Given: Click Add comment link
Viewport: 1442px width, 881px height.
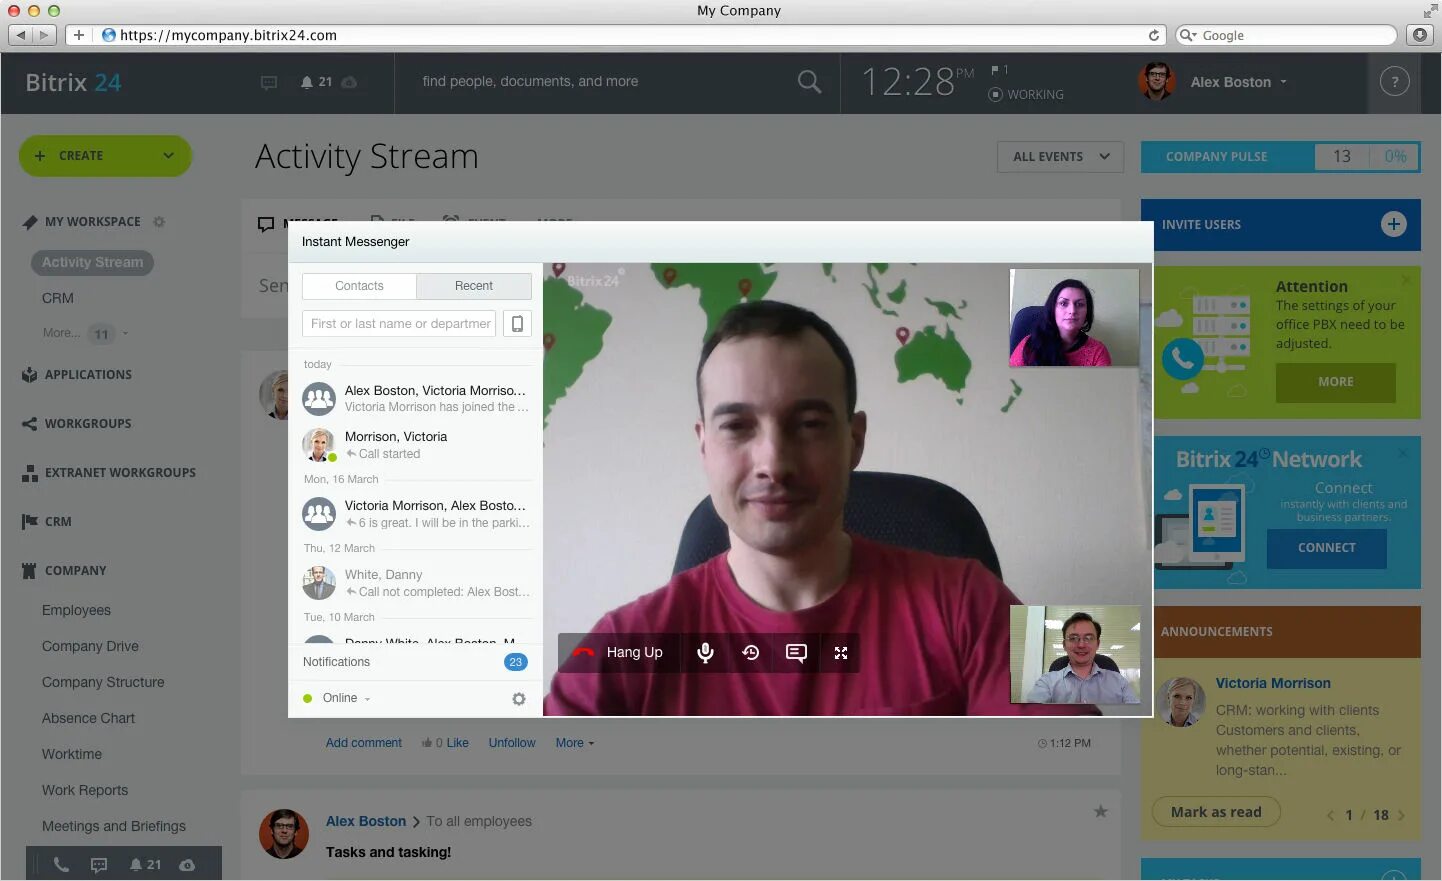Looking at the screenshot, I should click(x=364, y=743).
